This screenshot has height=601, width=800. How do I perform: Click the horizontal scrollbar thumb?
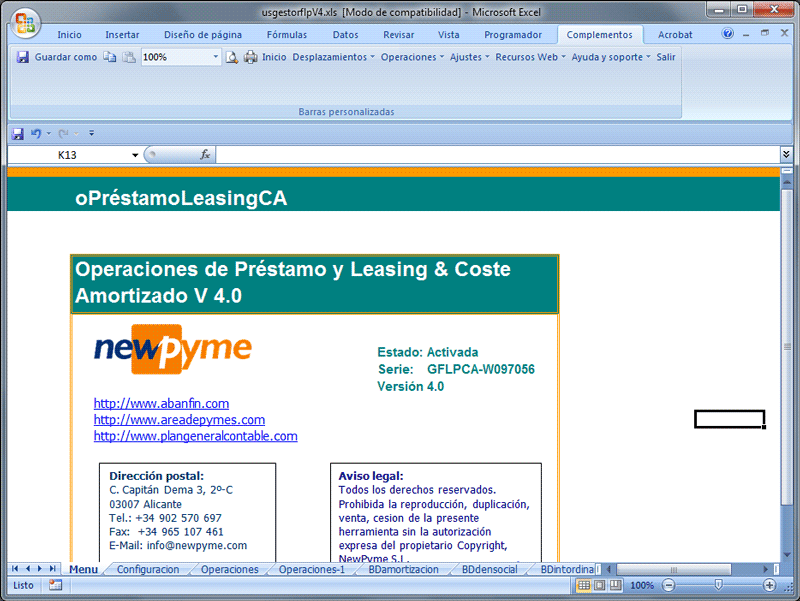pos(673,569)
